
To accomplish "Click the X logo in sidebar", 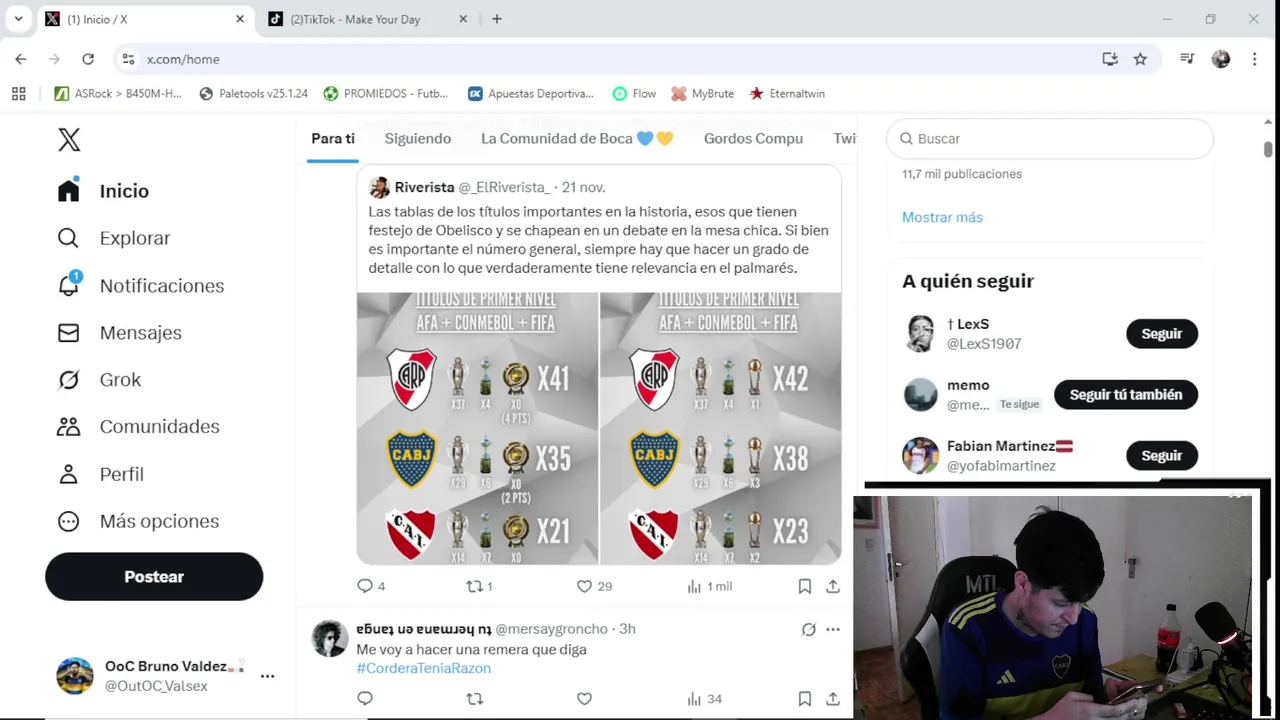I will click(69, 139).
